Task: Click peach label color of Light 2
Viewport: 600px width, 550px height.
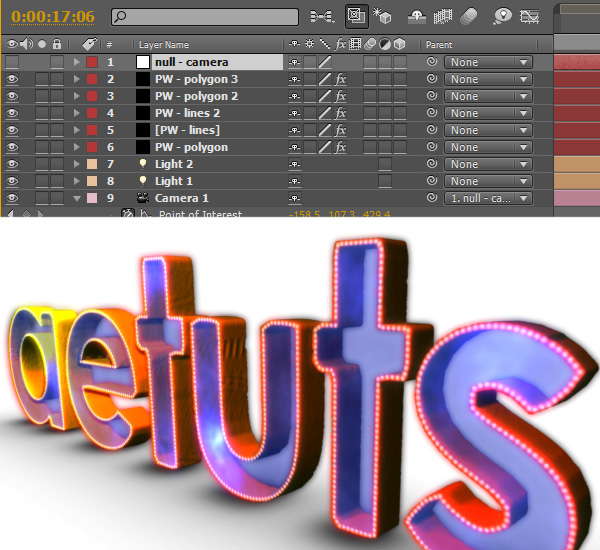Action: pyautogui.click(x=92, y=164)
